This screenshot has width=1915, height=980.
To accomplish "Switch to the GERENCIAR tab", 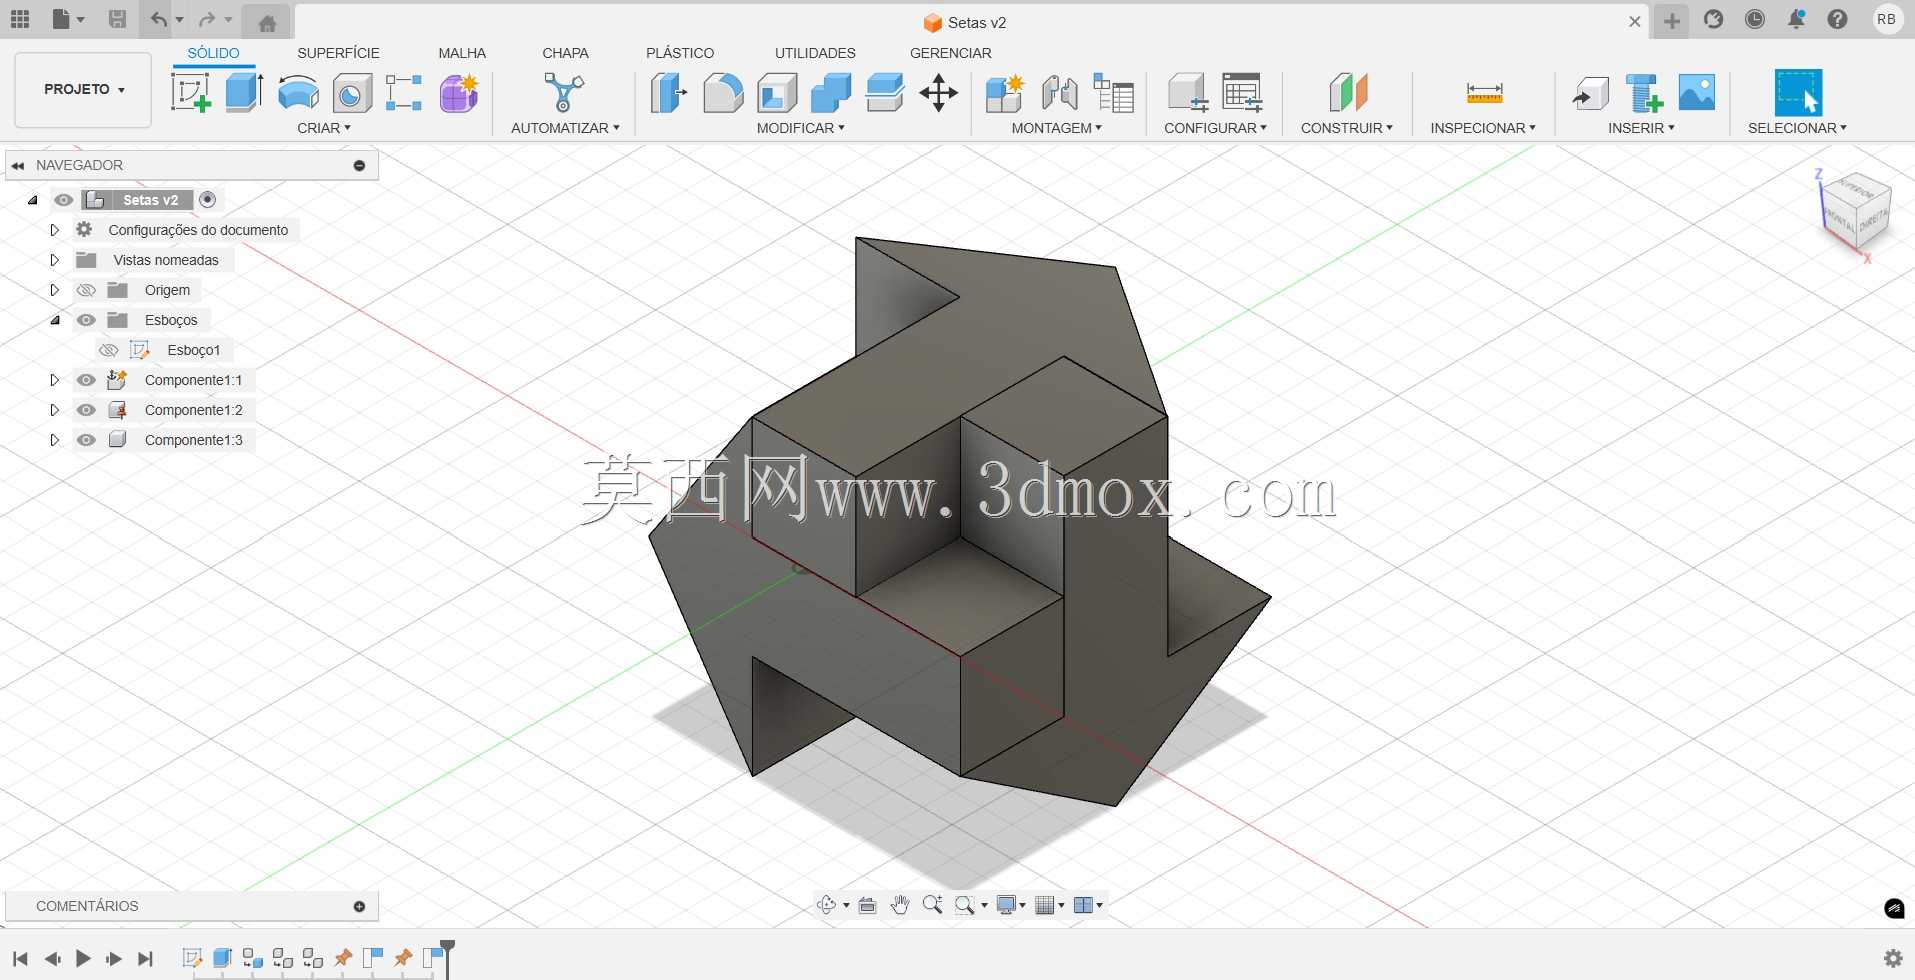I will (x=951, y=53).
